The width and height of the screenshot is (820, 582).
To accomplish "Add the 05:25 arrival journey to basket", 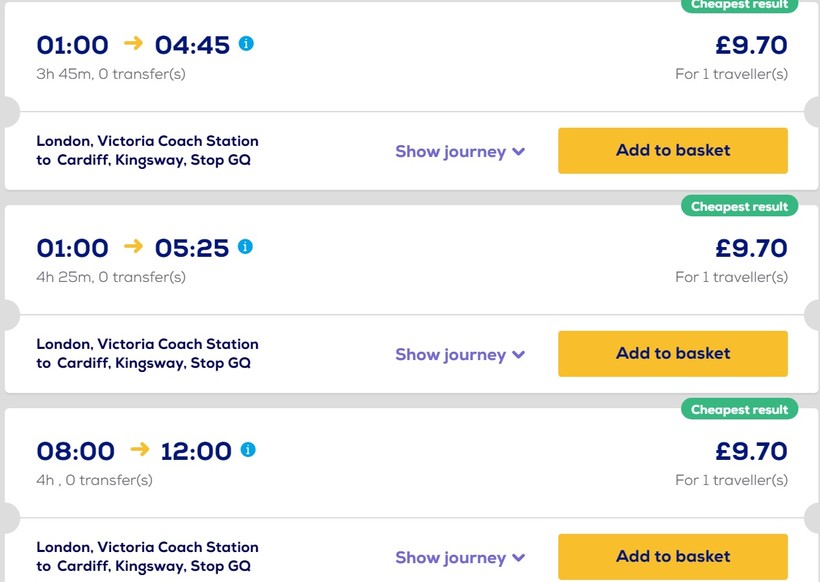I will point(672,354).
